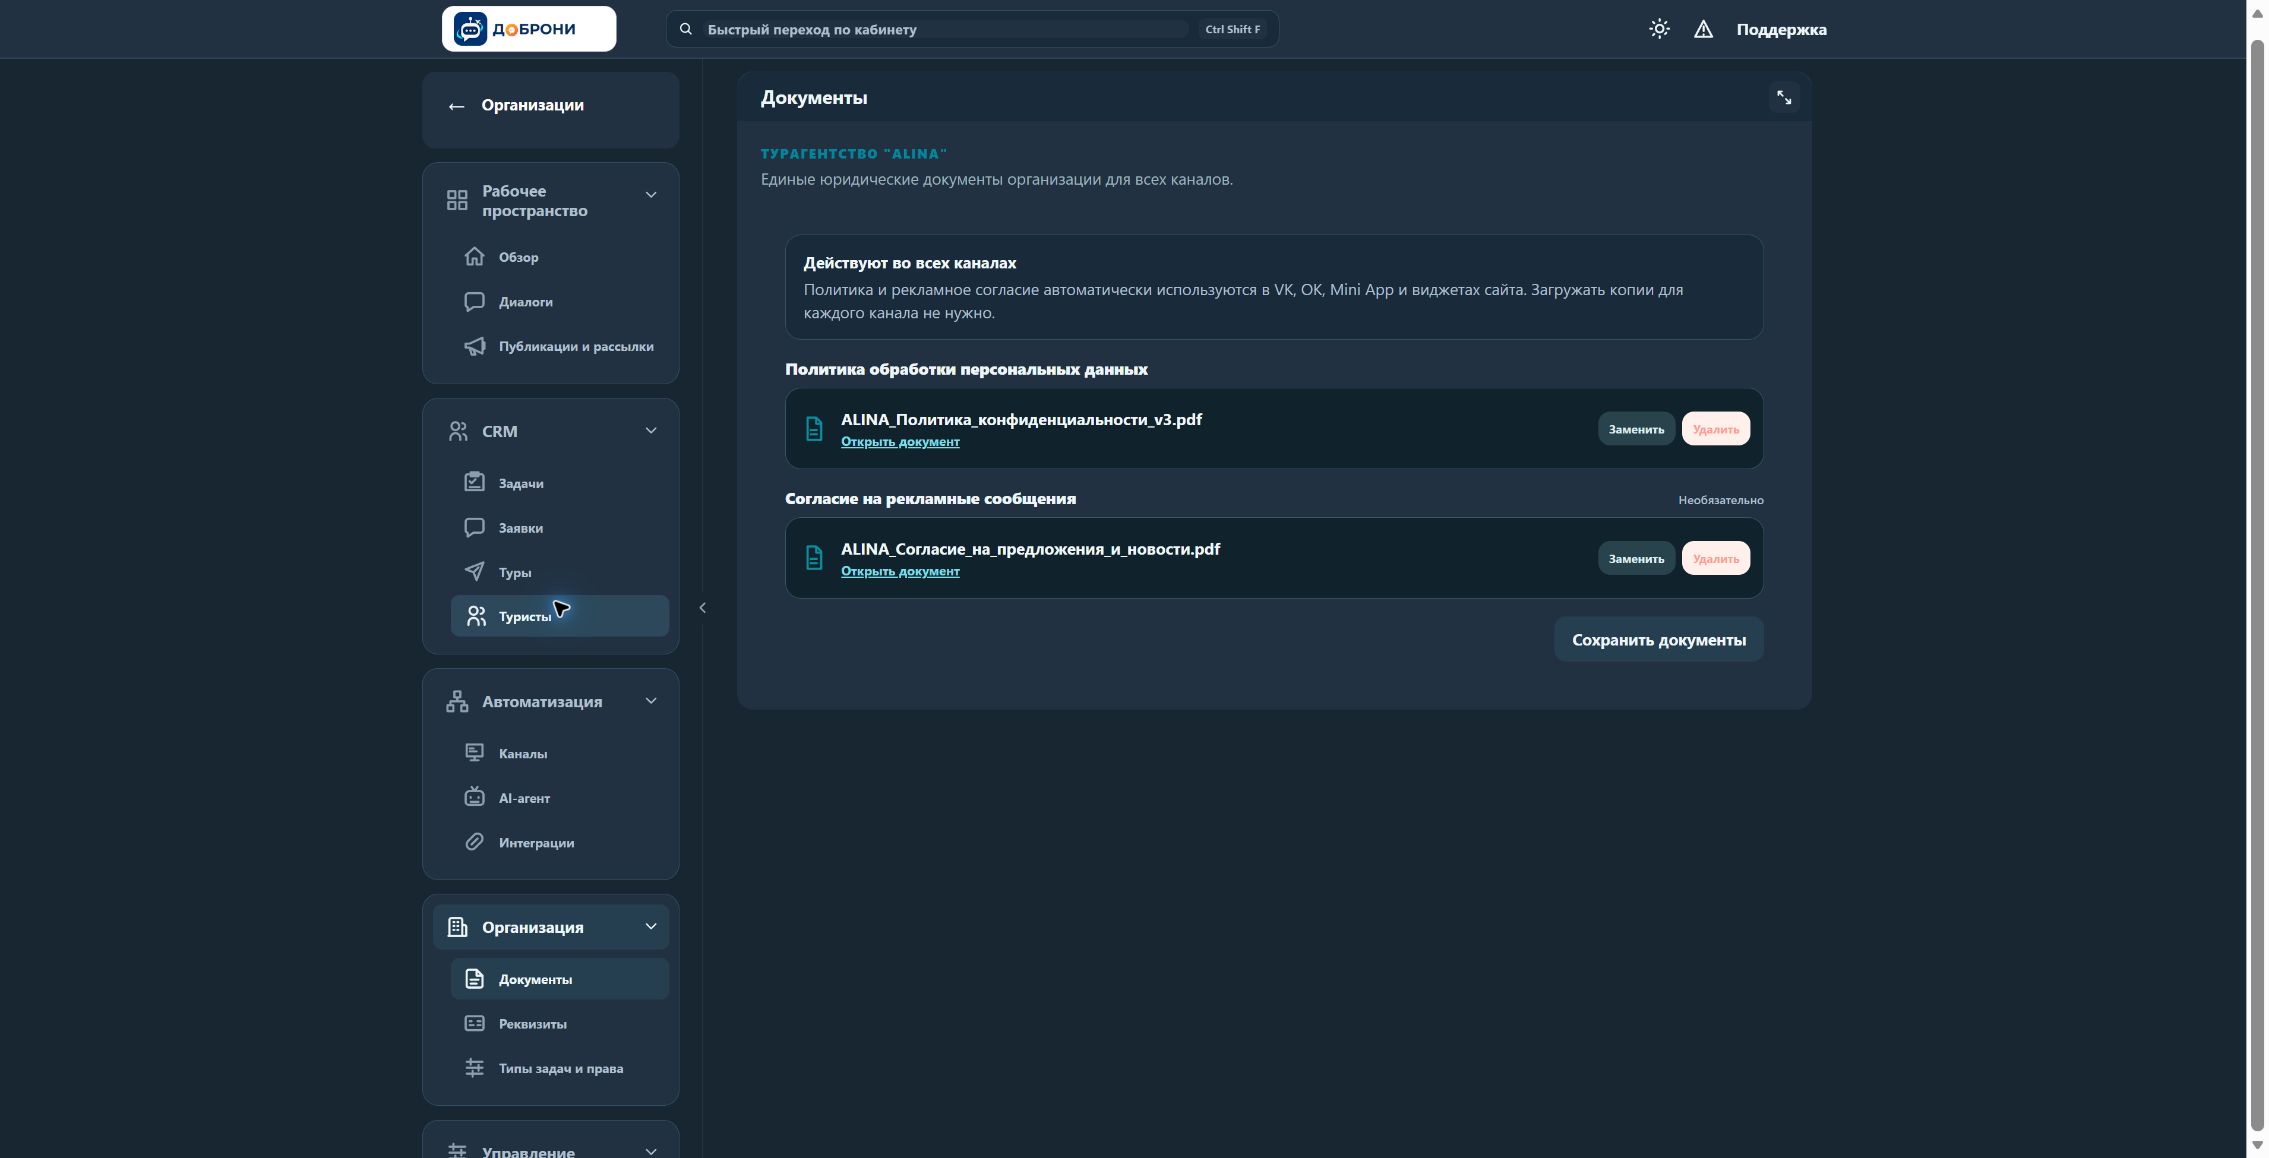
Task: Collapse the sidebar with the left arrow handle
Action: pos(702,608)
